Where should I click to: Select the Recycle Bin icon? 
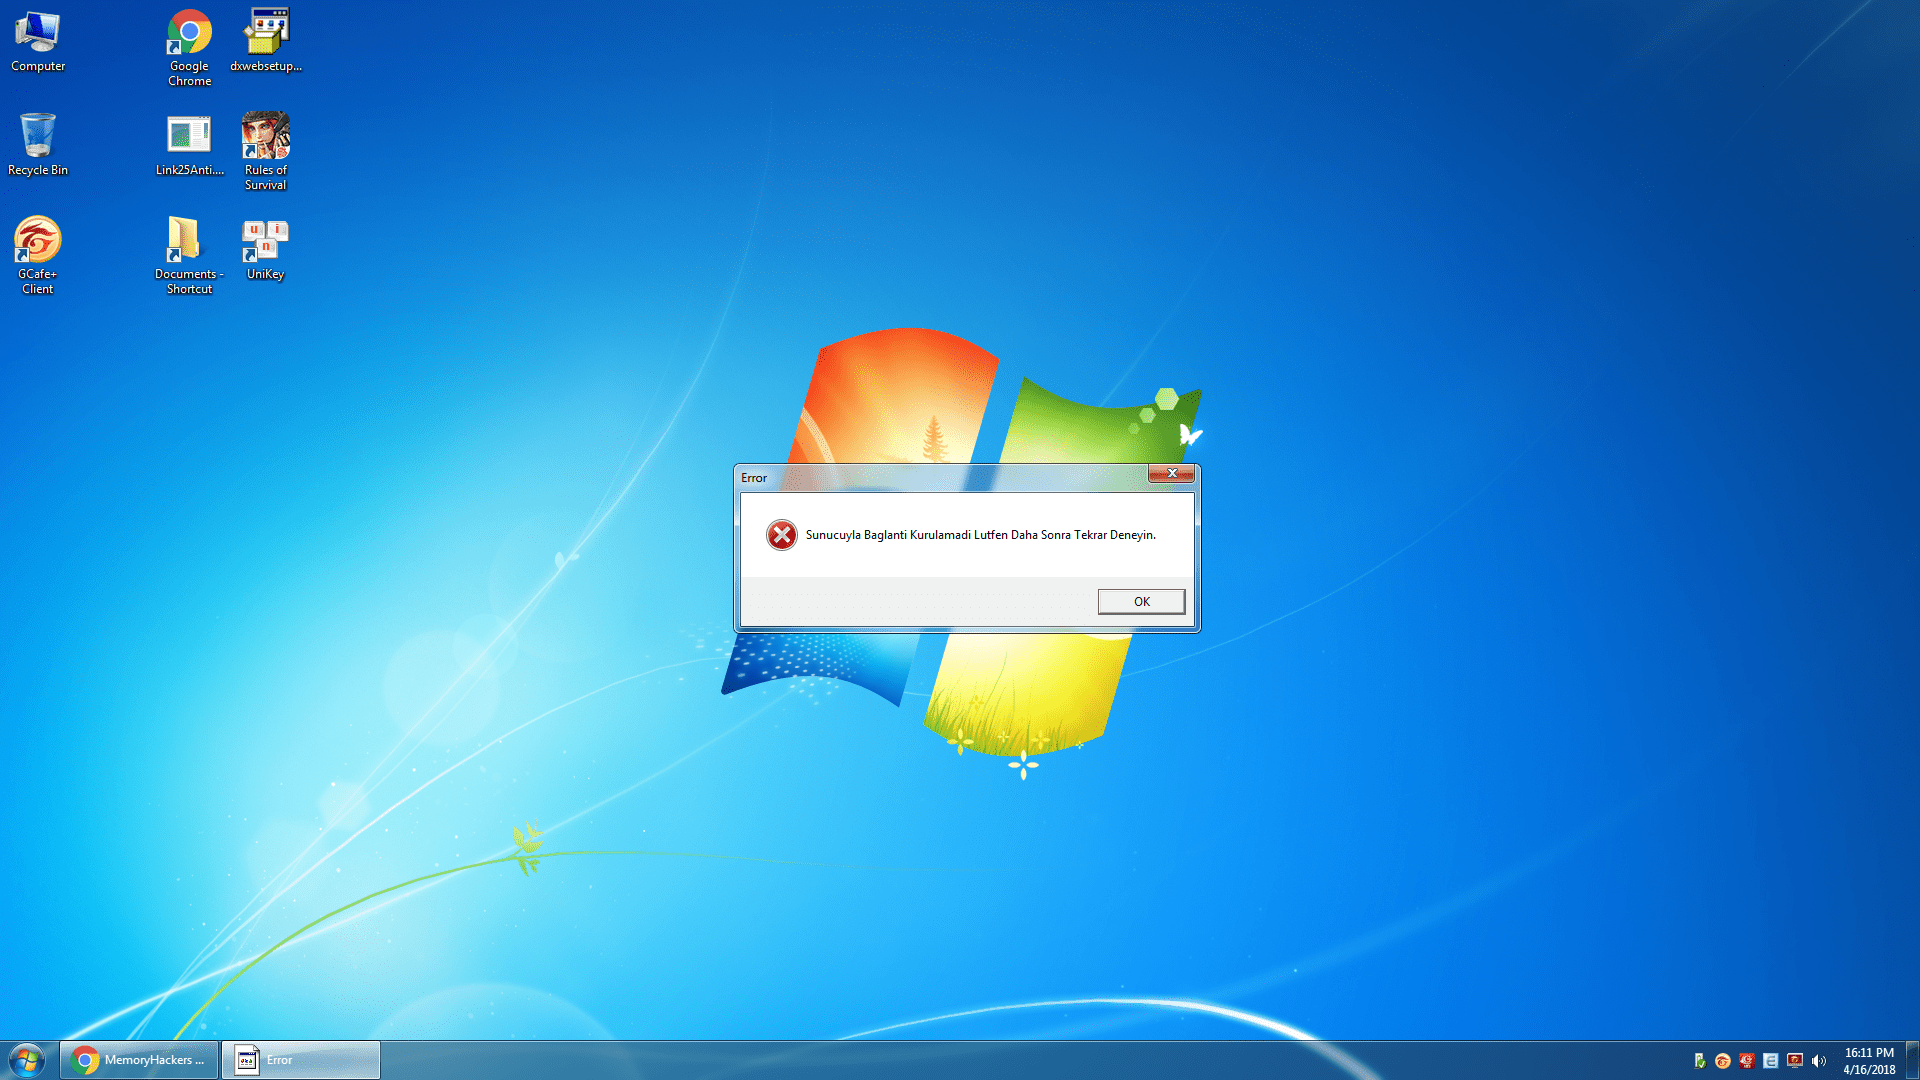click(x=38, y=145)
